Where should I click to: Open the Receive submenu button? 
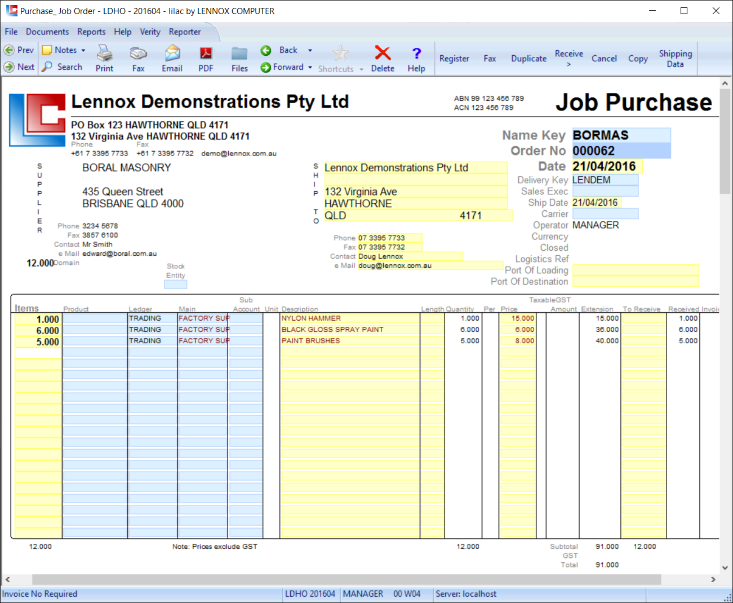pyautogui.click(x=569, y=58)
